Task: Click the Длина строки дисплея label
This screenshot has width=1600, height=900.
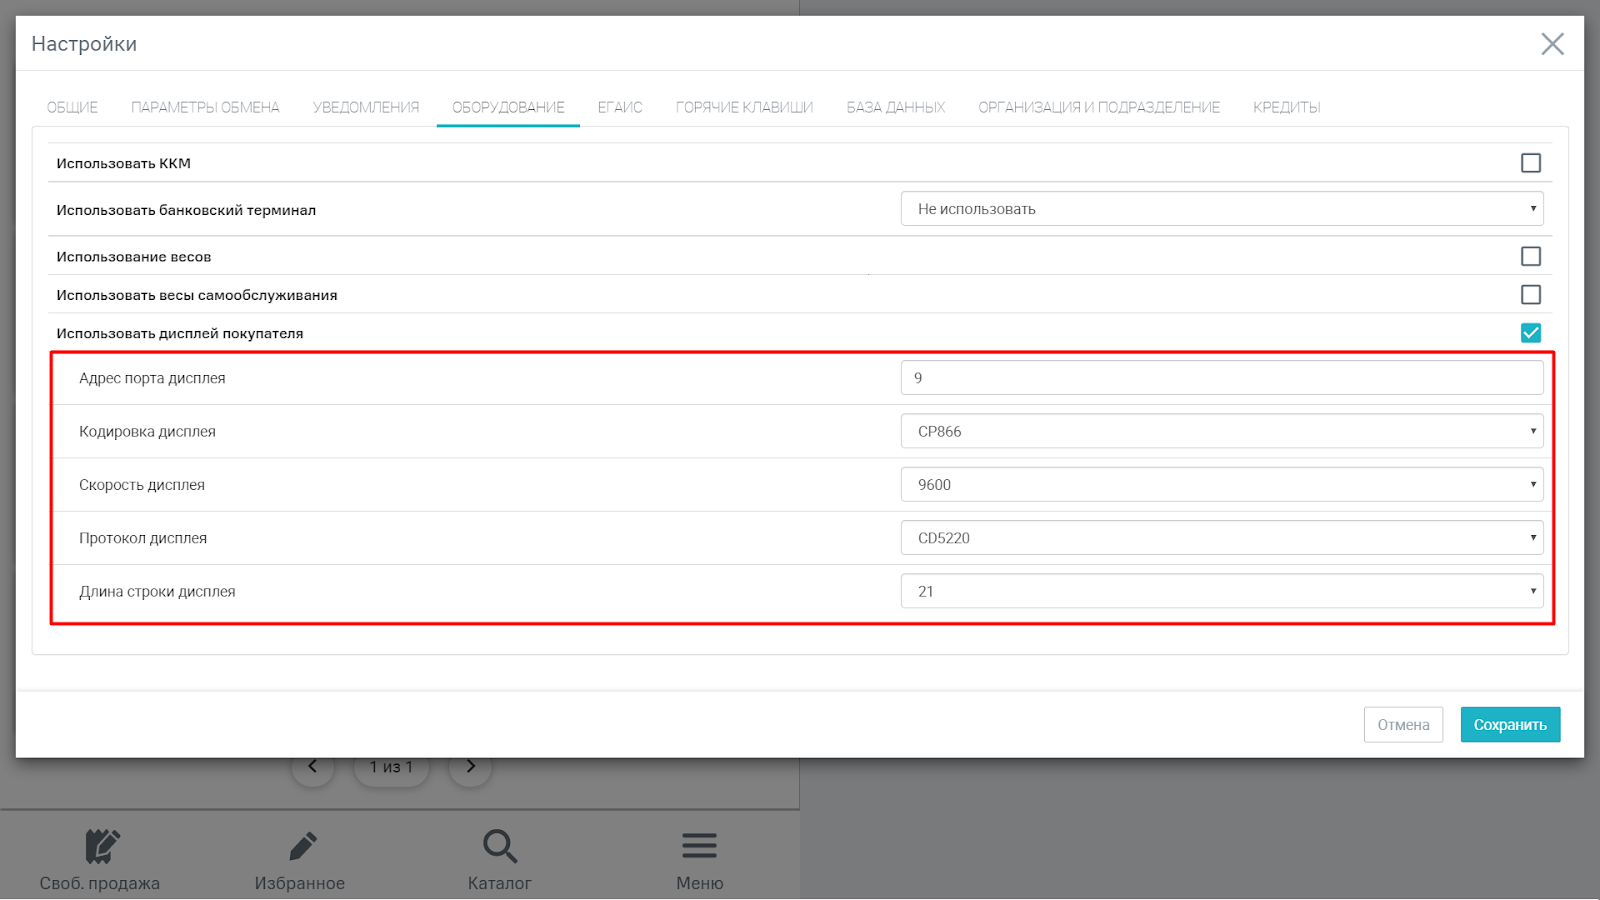Action: point(157,592)
